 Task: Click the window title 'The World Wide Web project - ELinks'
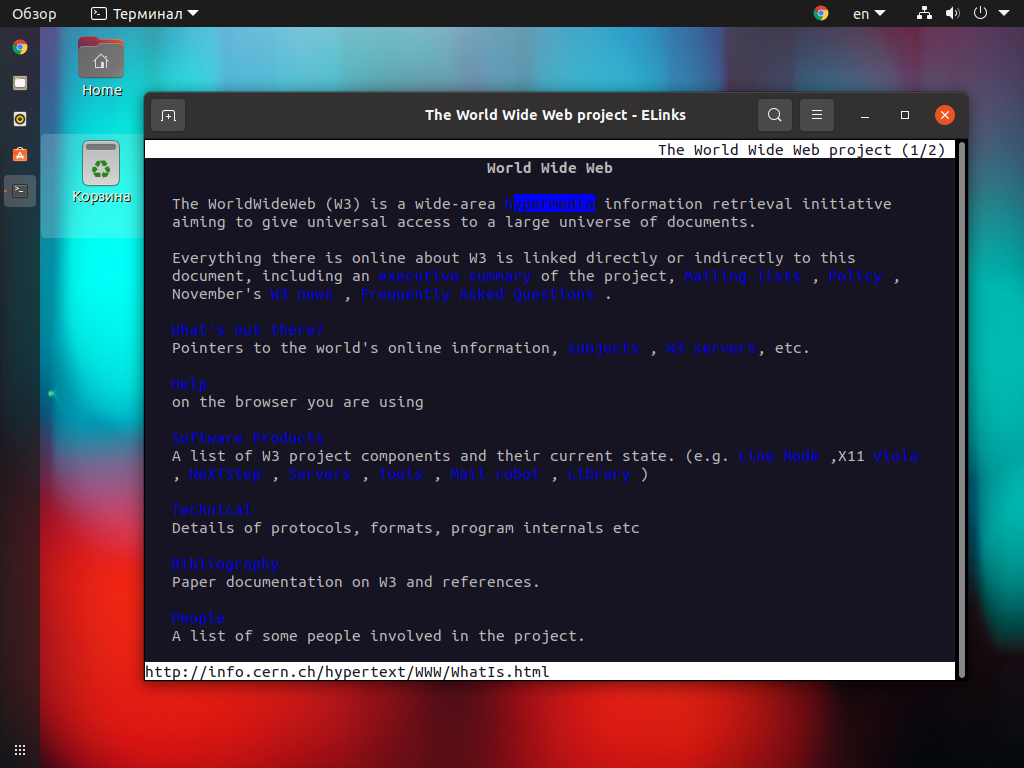click(555, 115)
